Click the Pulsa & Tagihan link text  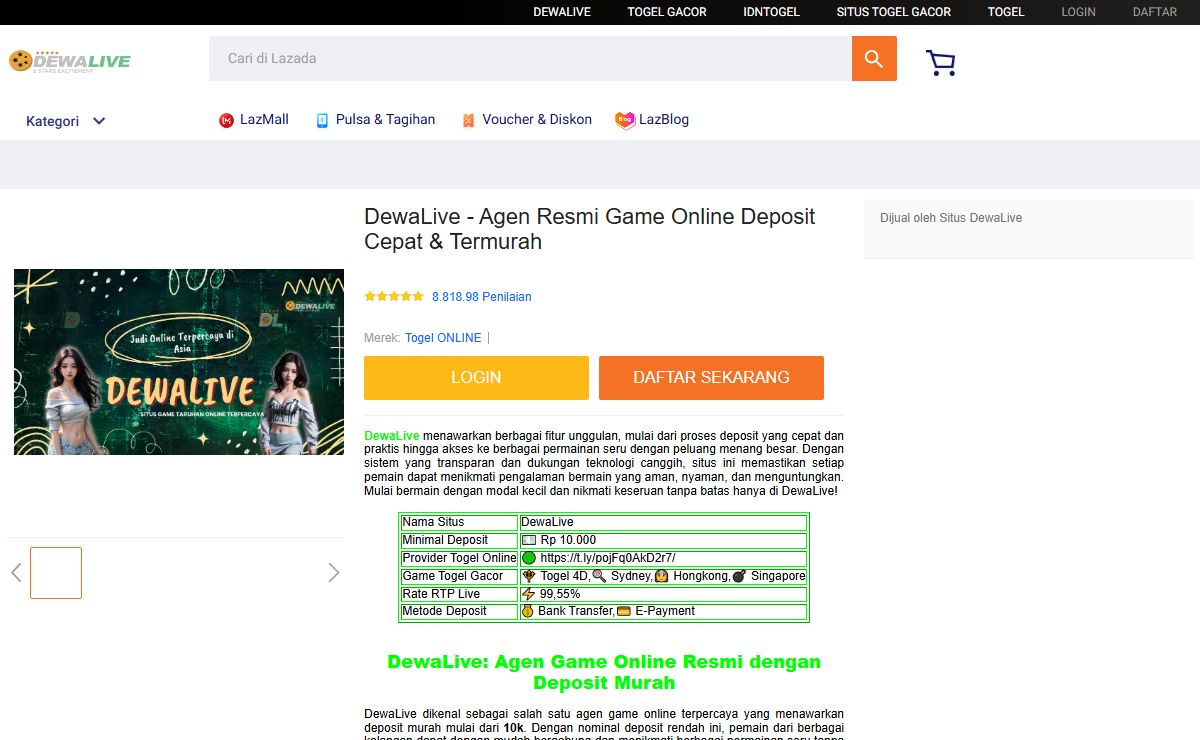click(x=385, y=120)
